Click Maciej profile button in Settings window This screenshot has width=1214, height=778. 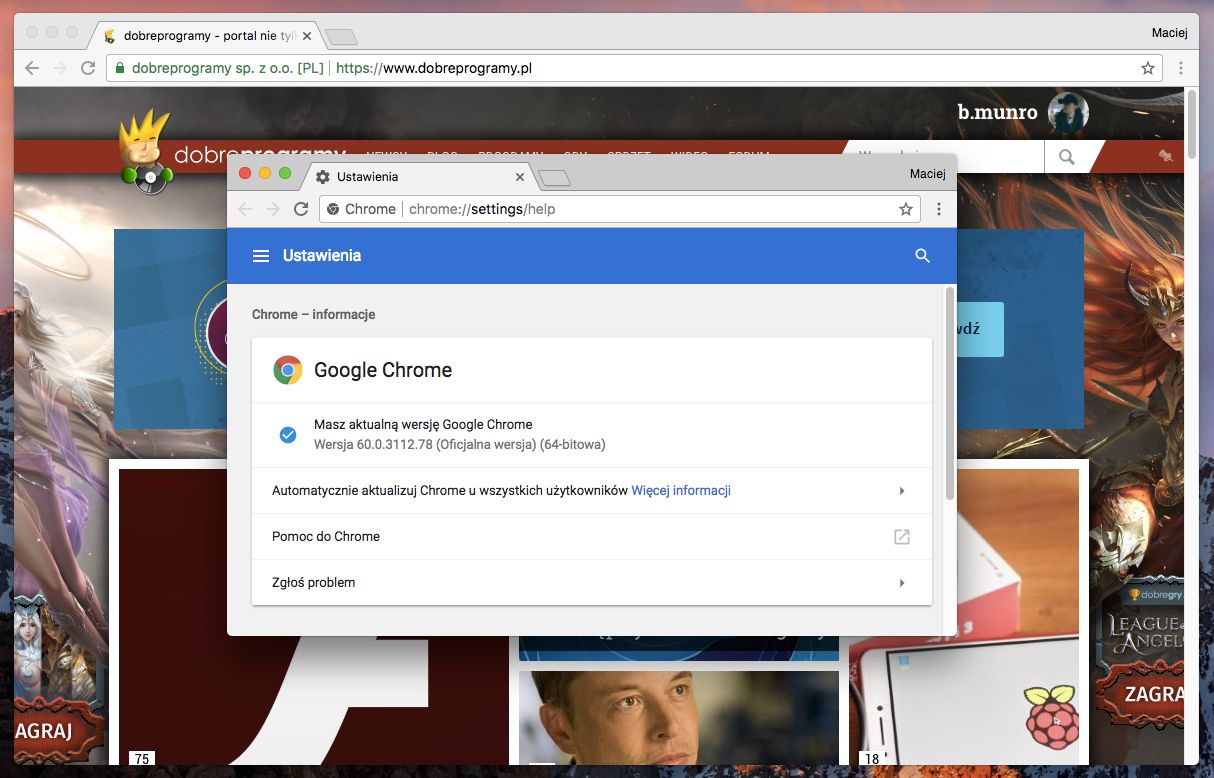tap(927, 174)
